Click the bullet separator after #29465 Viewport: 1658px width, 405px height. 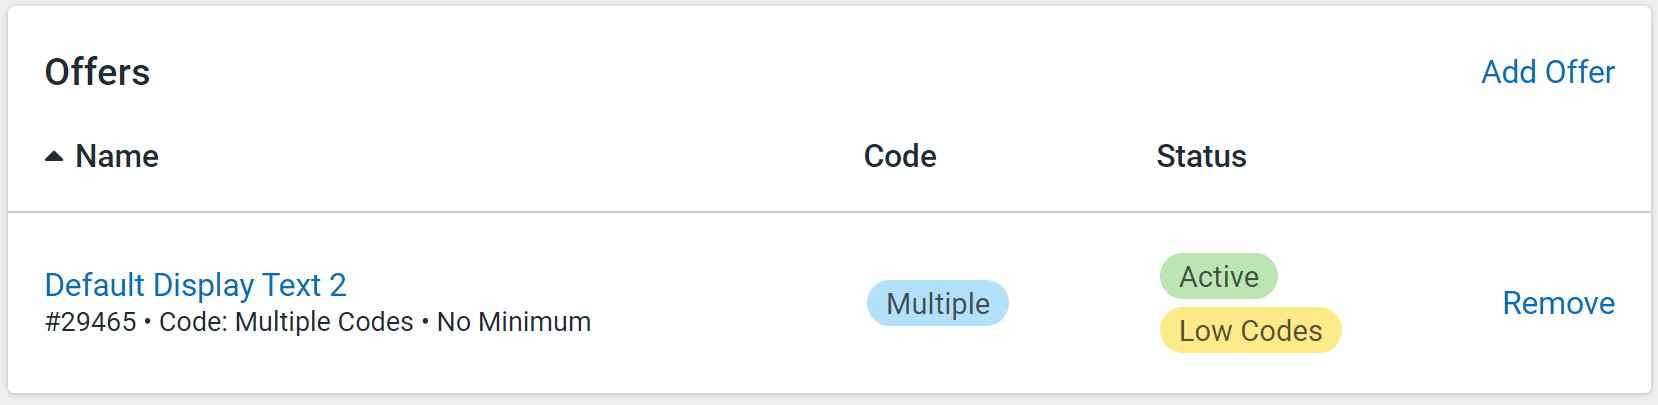tap(148, 323)
